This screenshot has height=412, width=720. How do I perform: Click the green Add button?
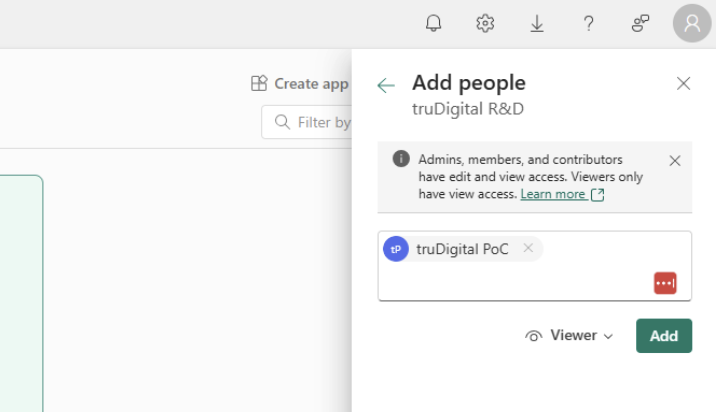coord(664,336)
